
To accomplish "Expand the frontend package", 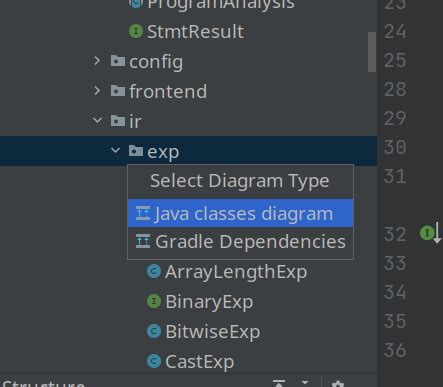I will pos(97,90).
